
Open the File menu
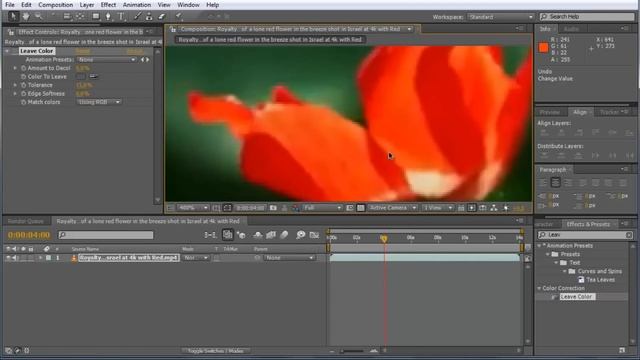10,5
